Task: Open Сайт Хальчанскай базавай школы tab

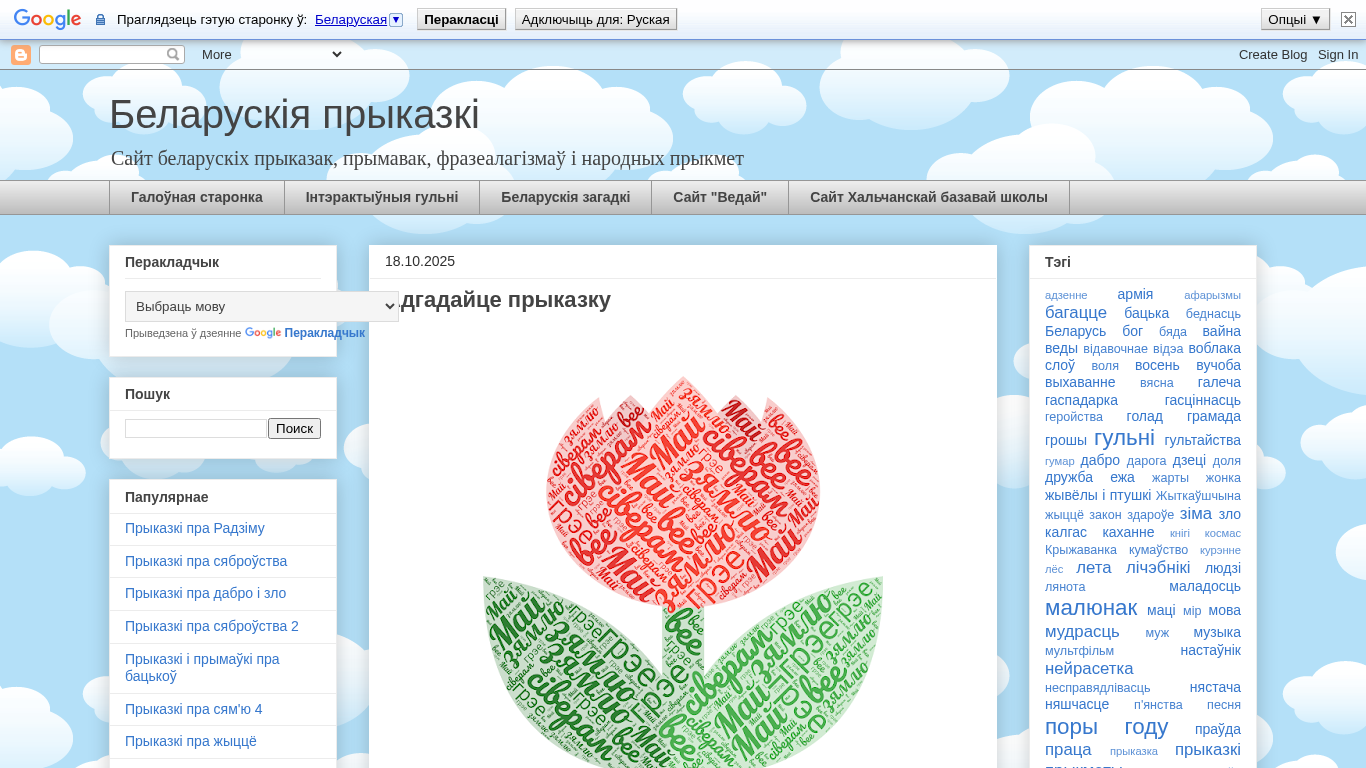Action: click(929, 197)
